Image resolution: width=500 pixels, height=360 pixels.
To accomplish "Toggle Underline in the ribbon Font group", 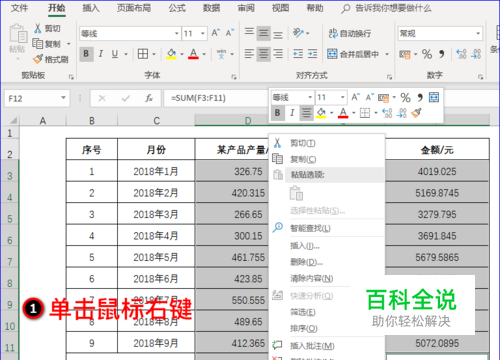I will point(115,54).
